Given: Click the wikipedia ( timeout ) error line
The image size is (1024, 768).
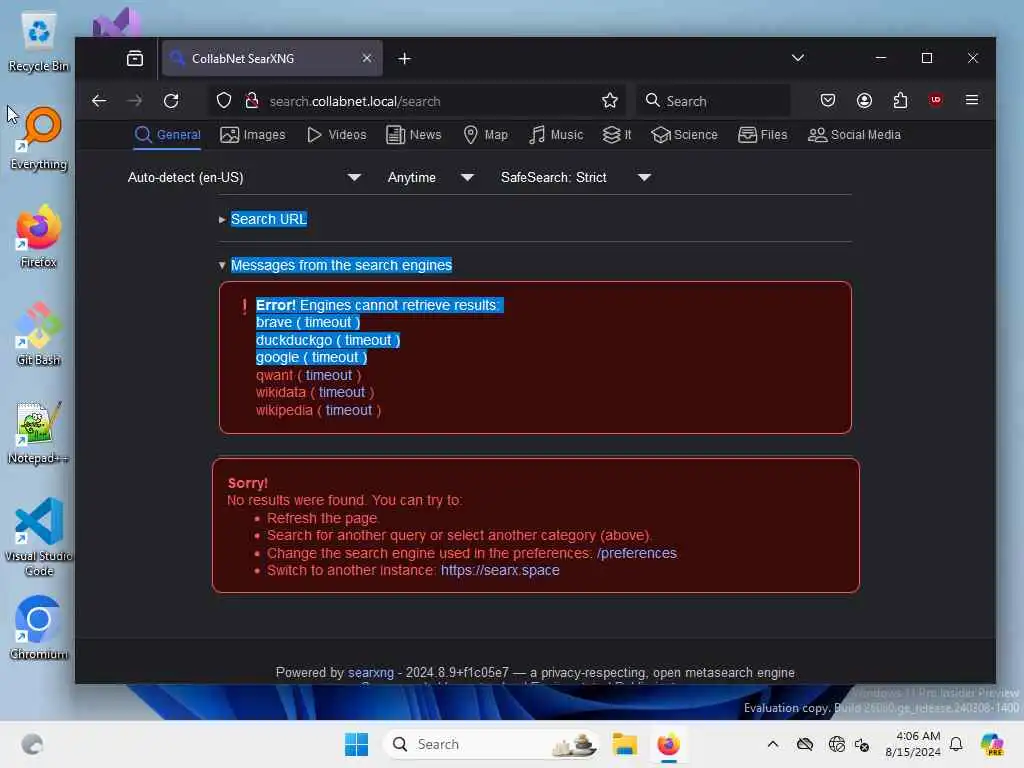Looking at the screenshot, I should click(x=318, y=410).
